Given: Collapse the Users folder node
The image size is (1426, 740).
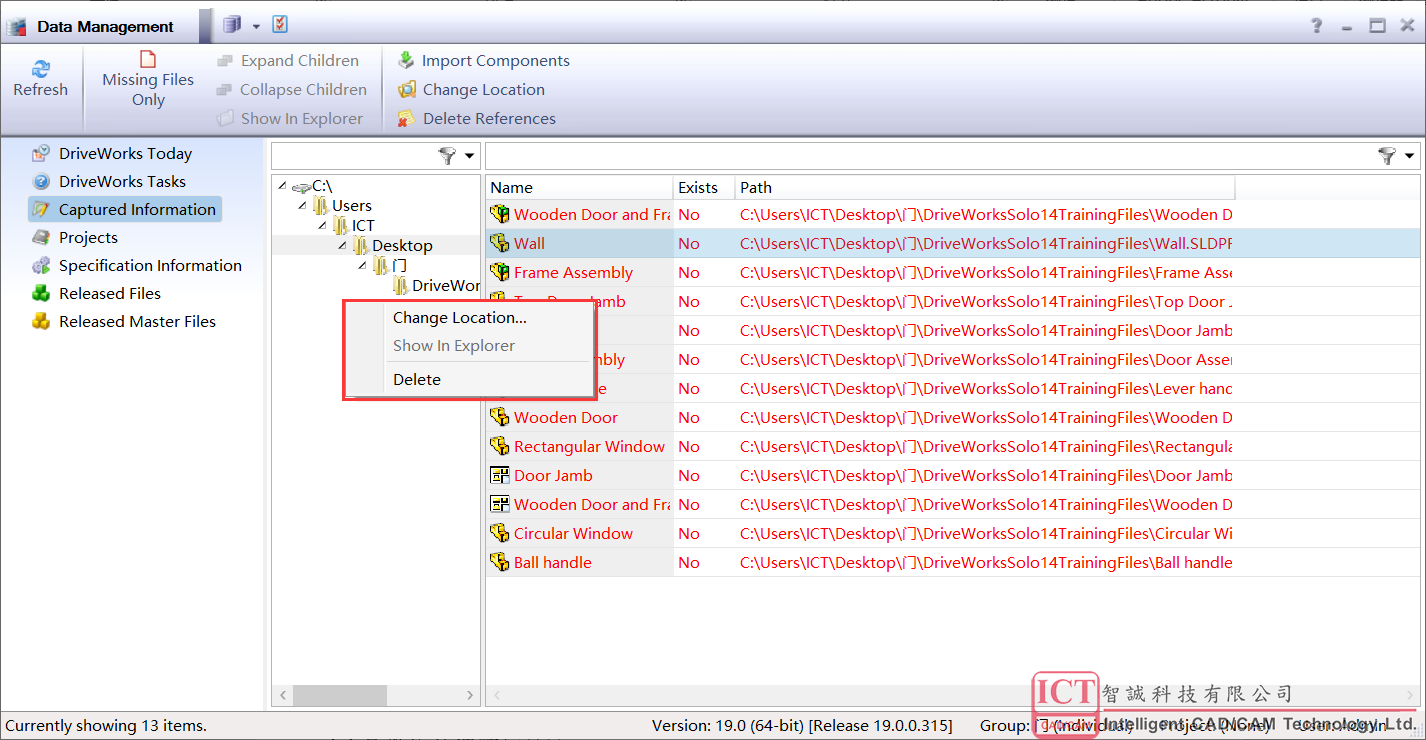Looking at the screenshot, I should [x=303, y=206].
